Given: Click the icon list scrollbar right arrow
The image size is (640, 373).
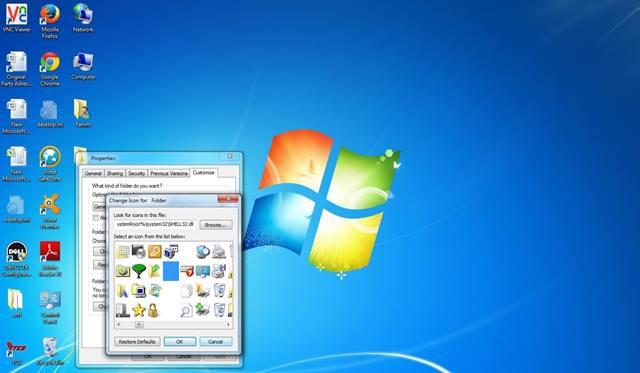Looking at the screenshot, I should click(x=228, y=325).
